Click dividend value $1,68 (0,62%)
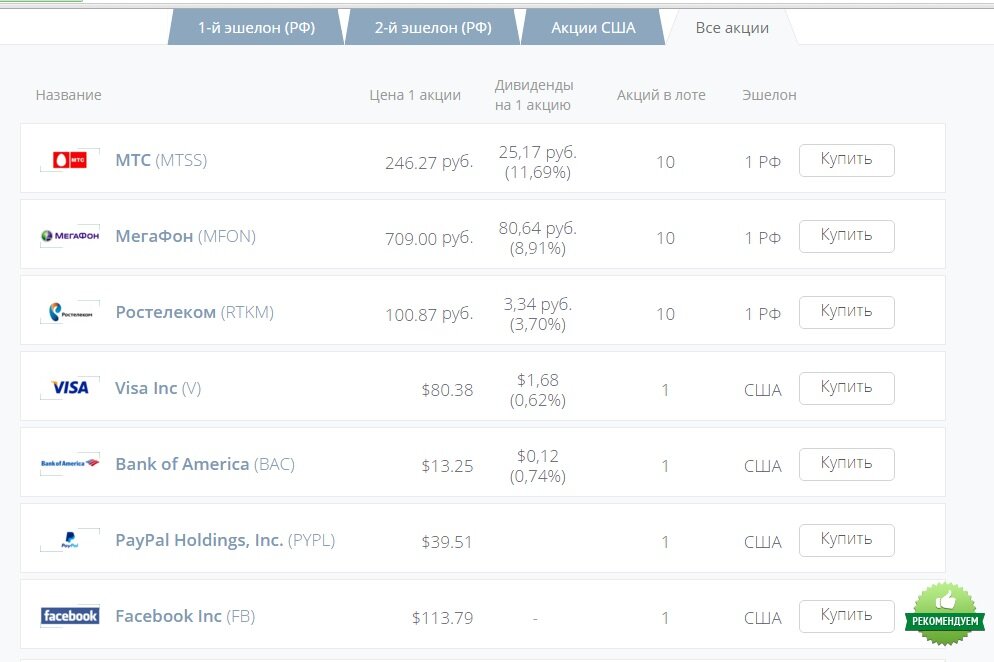 pos(538,389)
